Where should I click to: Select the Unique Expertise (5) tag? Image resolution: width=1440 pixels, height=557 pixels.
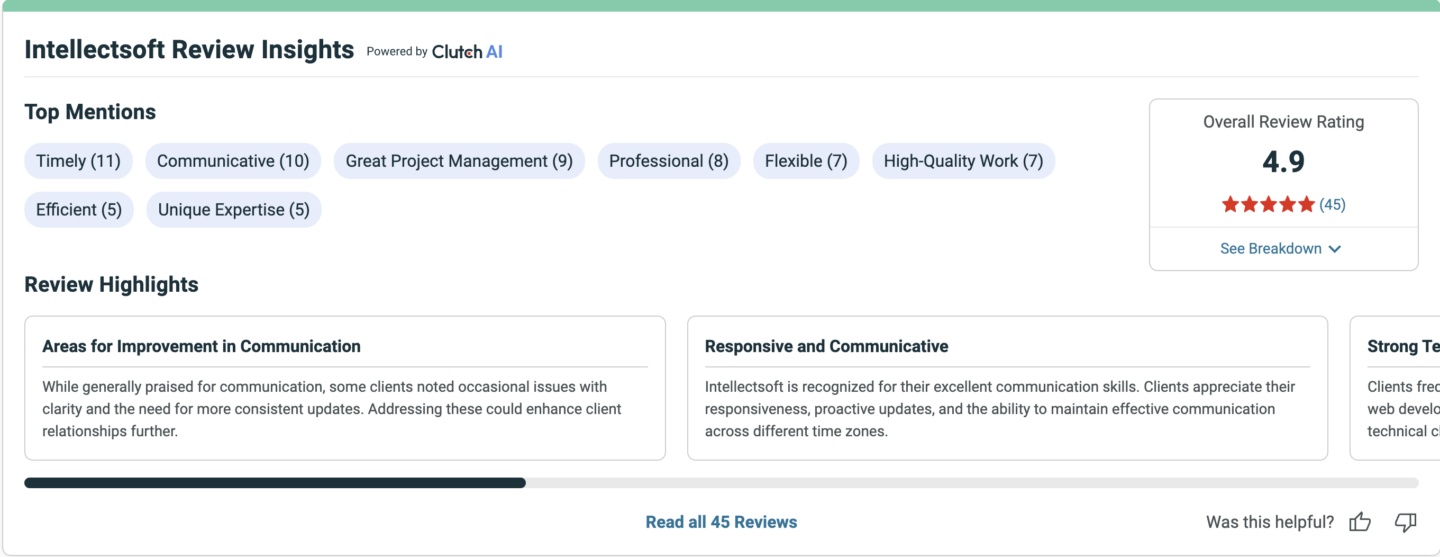tap(234, 210)
